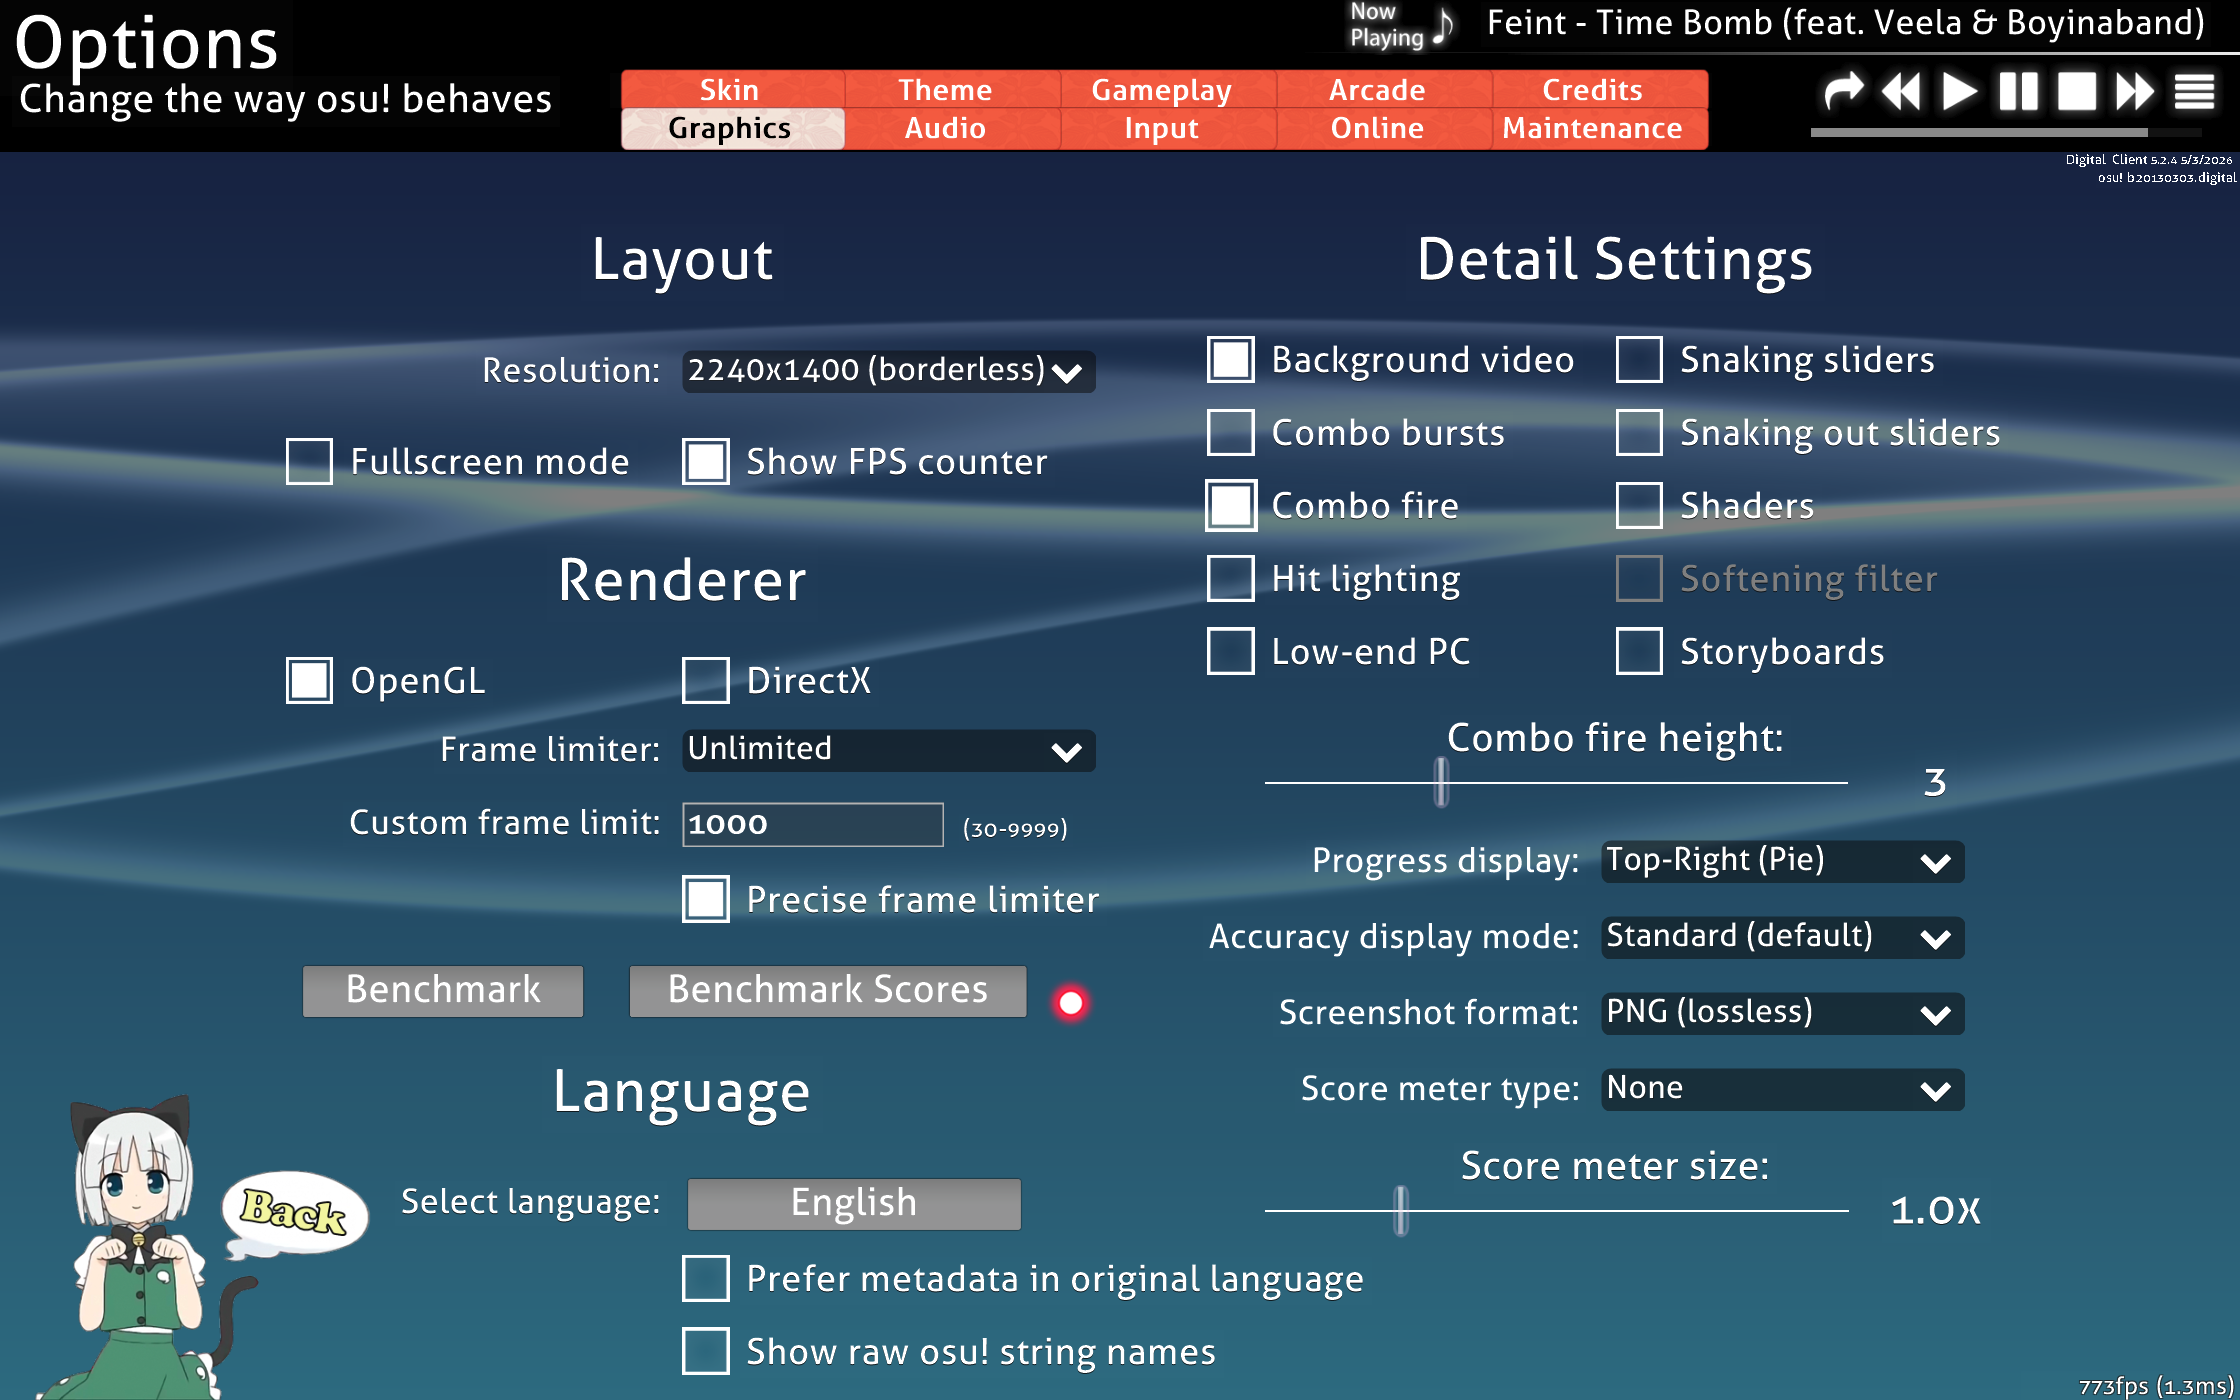Select the OpenGL renderer checkbox

(309, 680)
